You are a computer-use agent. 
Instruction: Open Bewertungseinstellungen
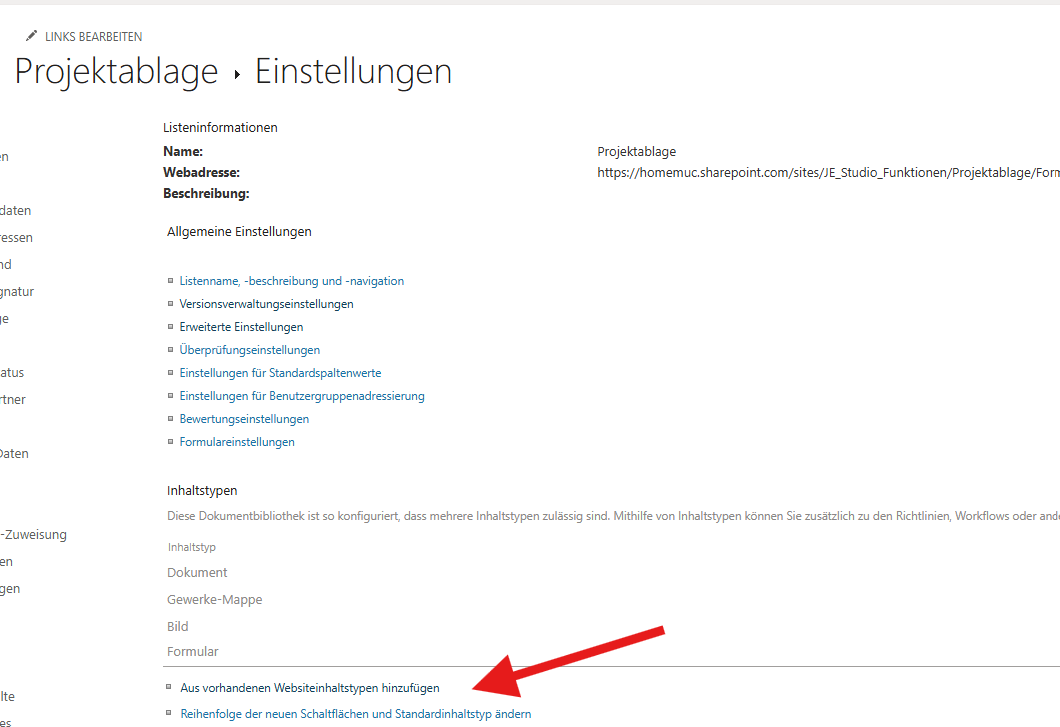244,419
